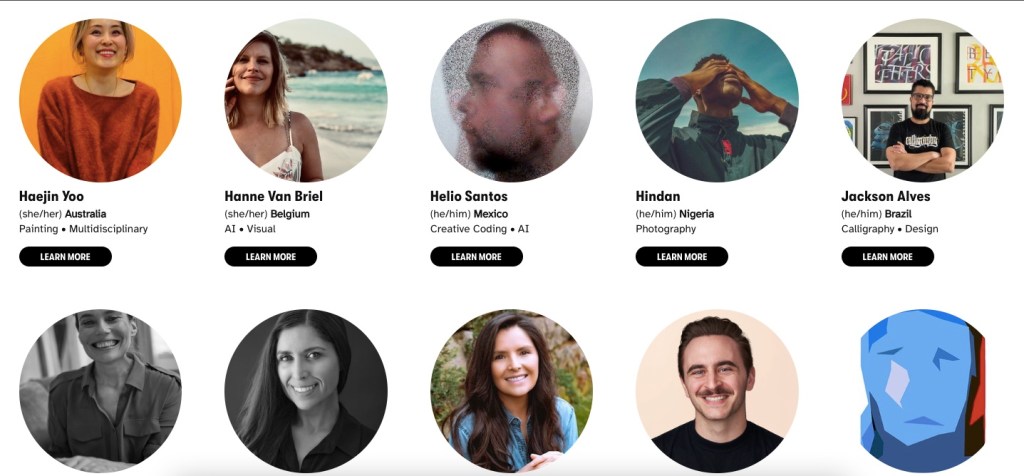Open the blue geometric illustrated face avatar

tap(922, 390)
